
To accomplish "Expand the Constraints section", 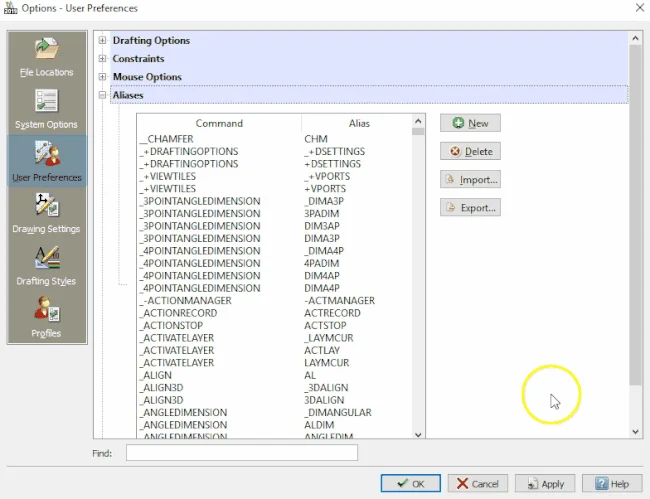I will click(103, 59).
